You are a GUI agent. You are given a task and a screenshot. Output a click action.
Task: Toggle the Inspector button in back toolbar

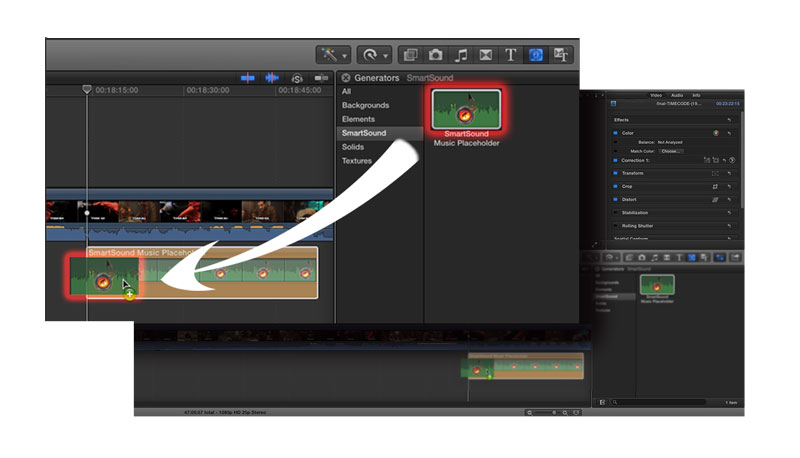(x=720, y=258)
